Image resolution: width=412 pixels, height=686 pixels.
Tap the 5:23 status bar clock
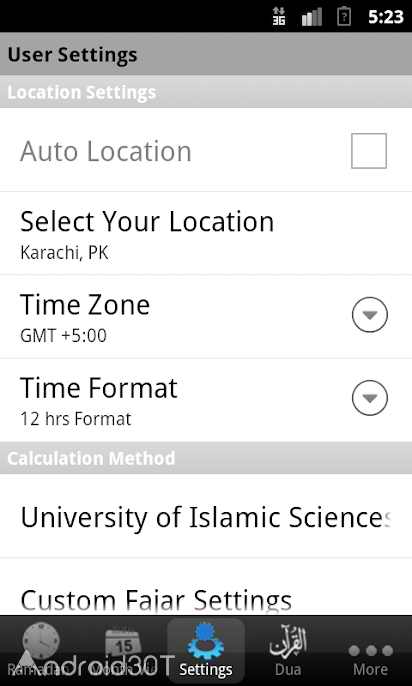pyautogui.click(x=385, y=17)
